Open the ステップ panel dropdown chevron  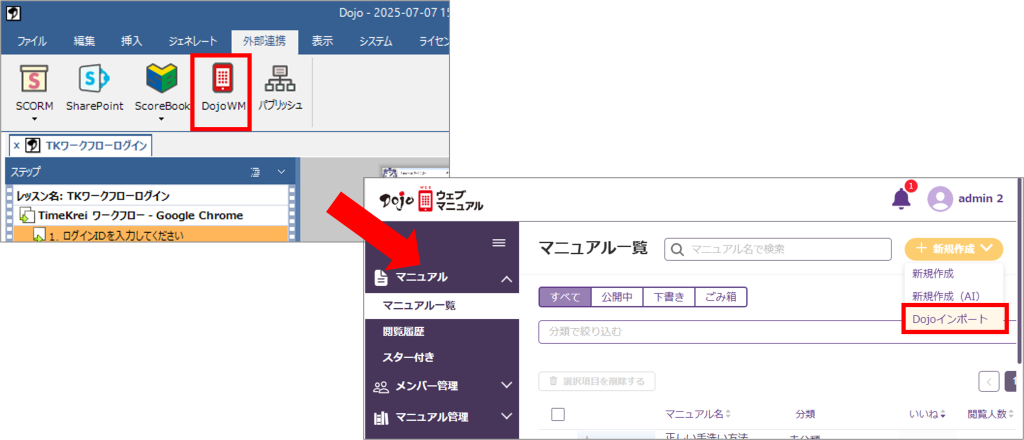click(x=281, y=172)
